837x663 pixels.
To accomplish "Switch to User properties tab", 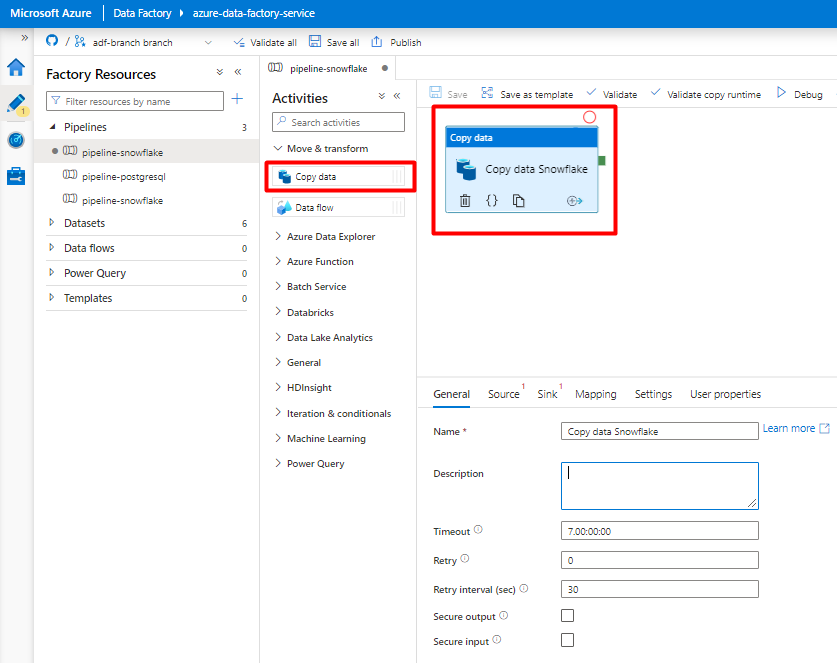I will (x=725, y=394).
